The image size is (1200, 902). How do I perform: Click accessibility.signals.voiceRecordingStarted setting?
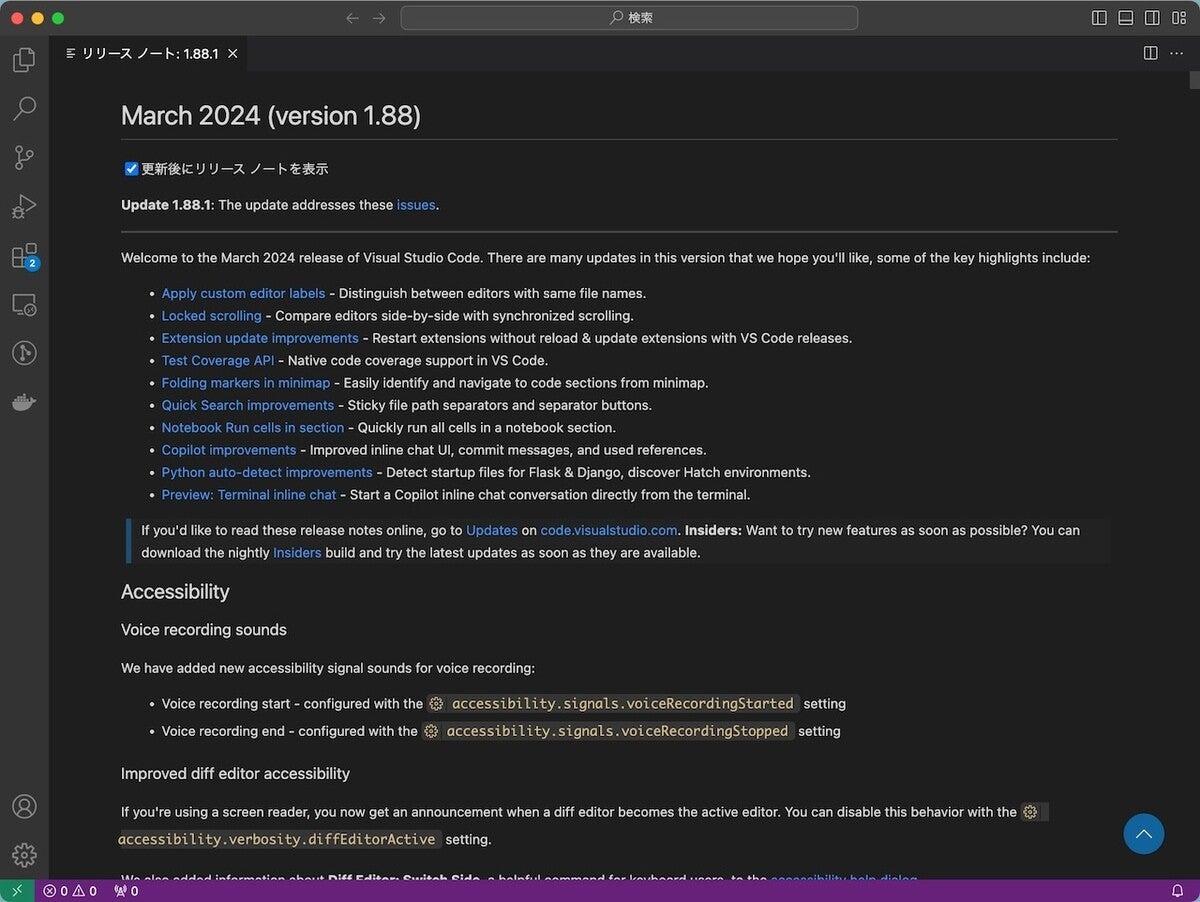(622, 704)
